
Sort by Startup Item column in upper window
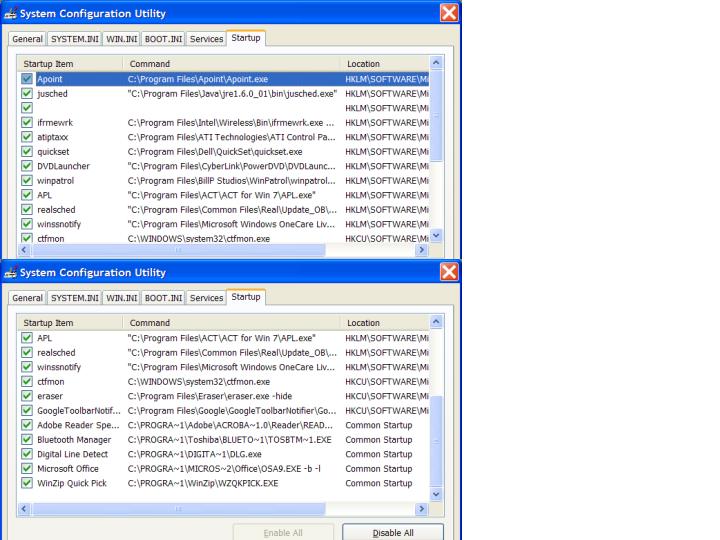(70, 64)
